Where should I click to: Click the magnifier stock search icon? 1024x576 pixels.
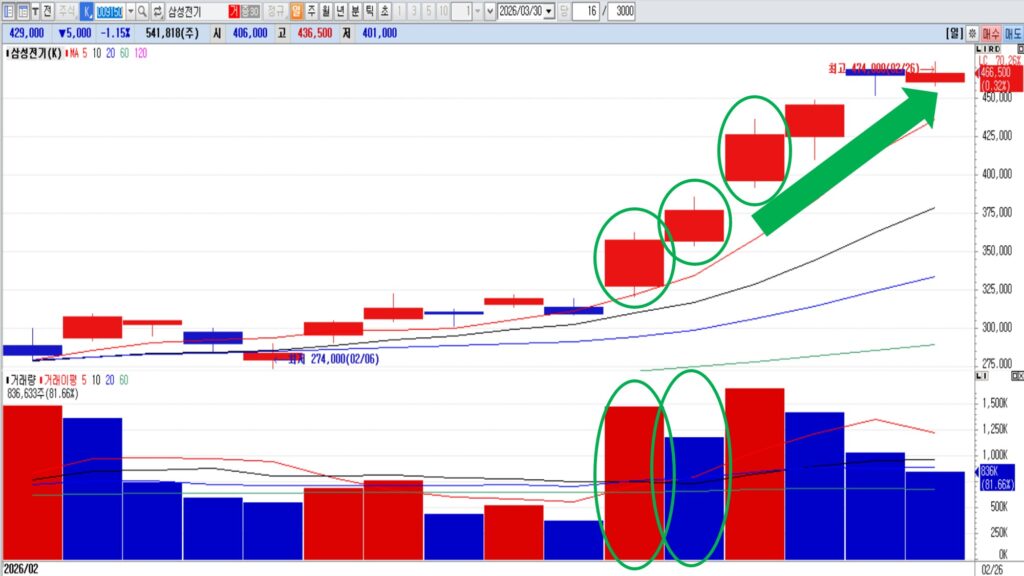[143, 11]
